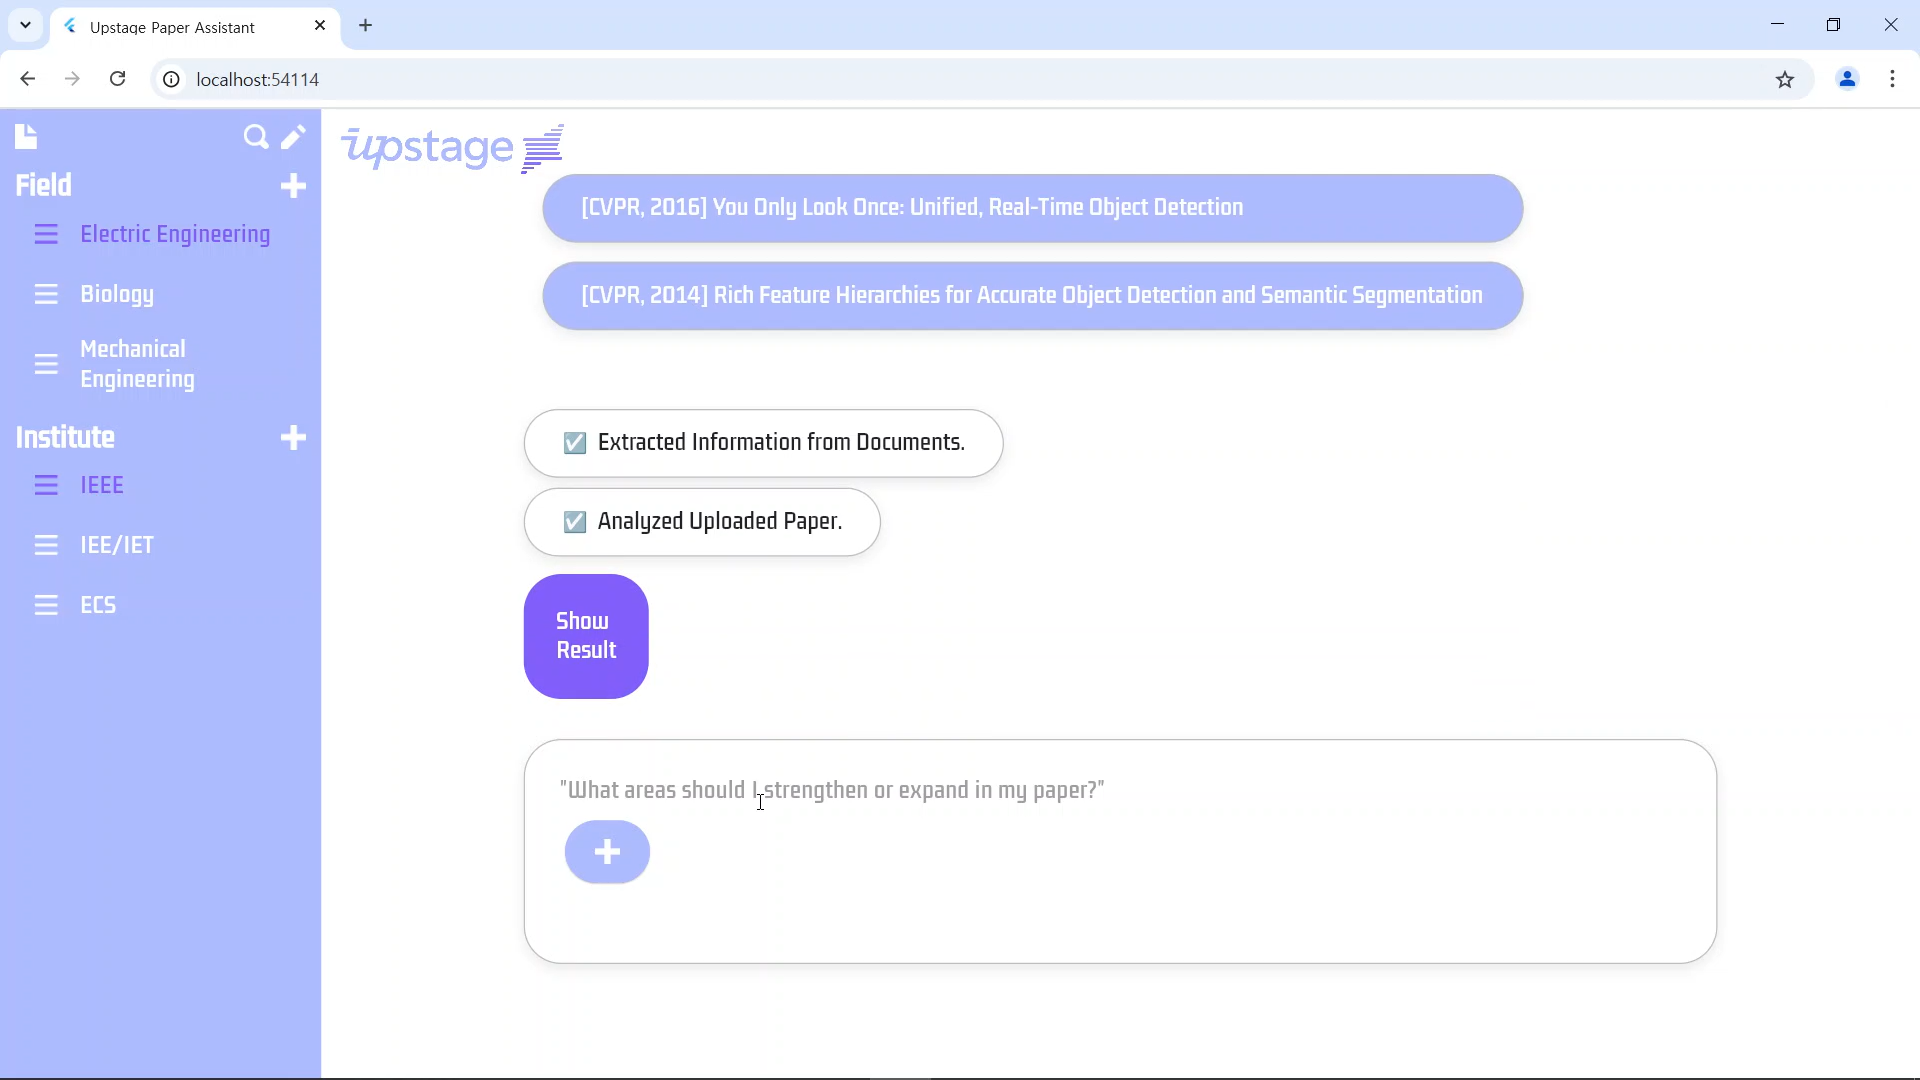Select Electric Engineering field
Image resolution: width=1920 pixels, height=1080 pixels.
[175, 234]
